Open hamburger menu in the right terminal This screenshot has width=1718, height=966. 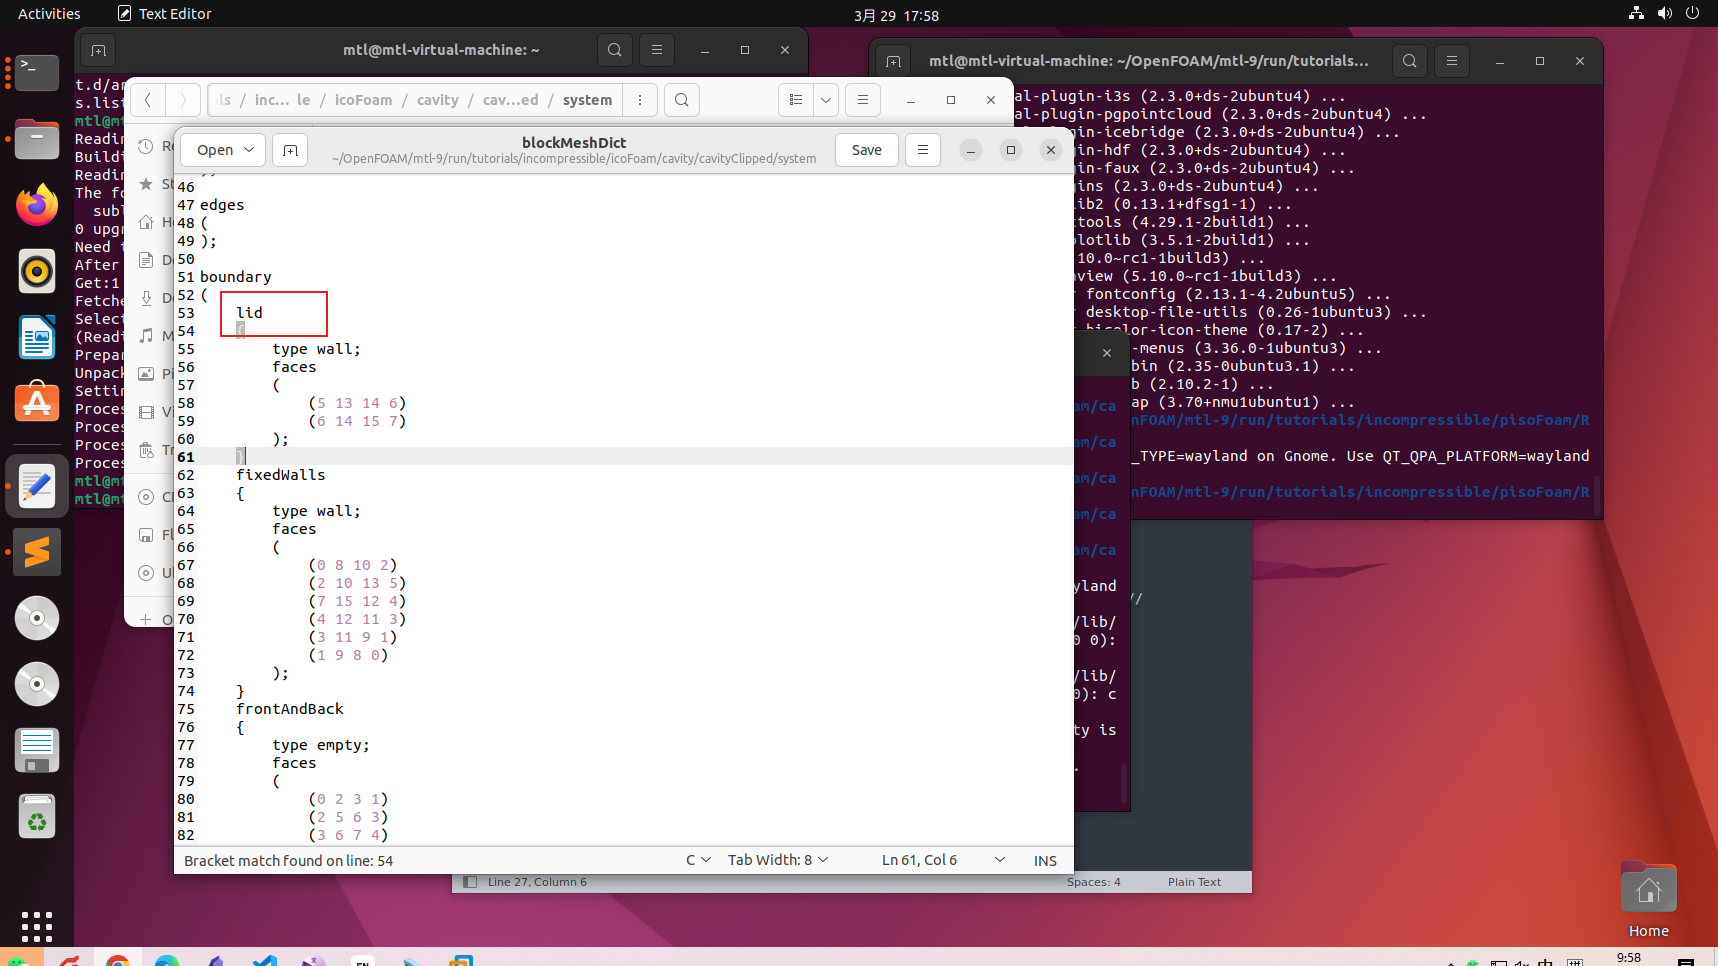pos(1452,61)
